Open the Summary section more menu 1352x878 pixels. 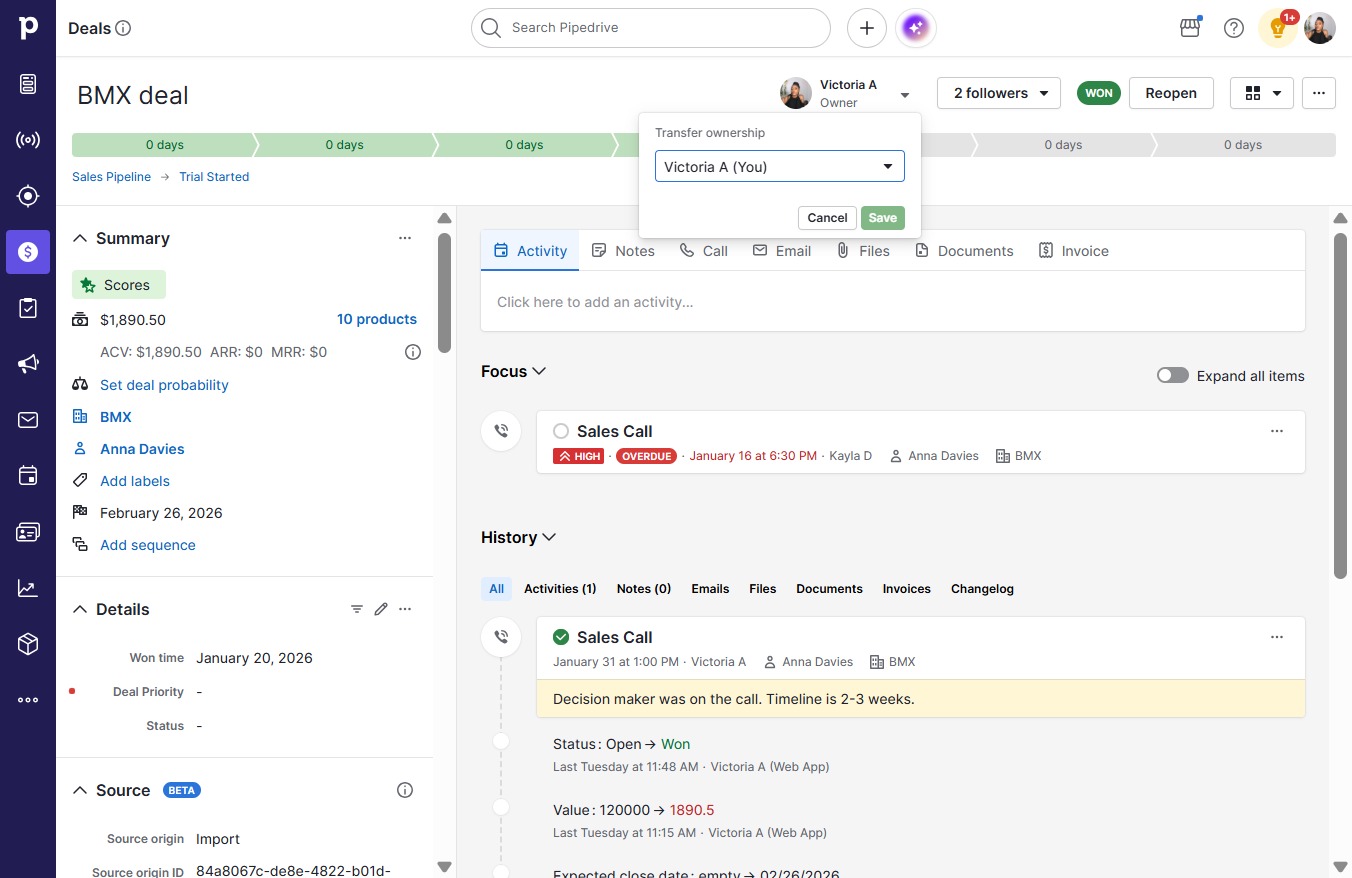click(x=405, y=238)
